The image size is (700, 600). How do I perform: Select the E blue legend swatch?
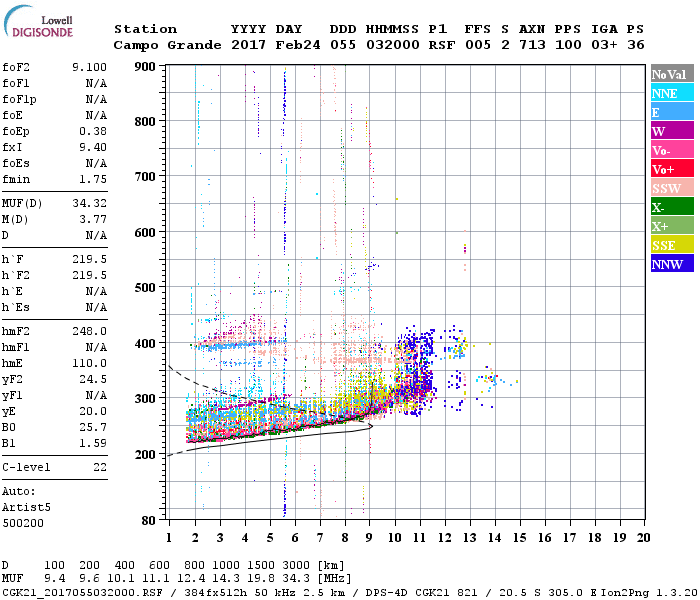click(672, 112)
